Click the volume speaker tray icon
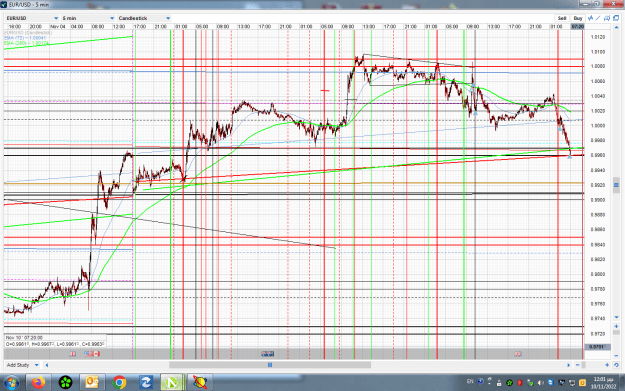This screenshot has height=391, width=625. (x=540, y=383)
